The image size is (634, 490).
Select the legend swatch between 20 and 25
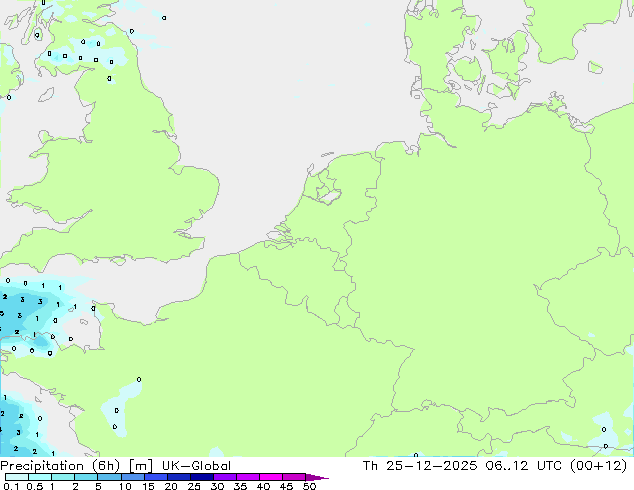click(x=182, y=477)
